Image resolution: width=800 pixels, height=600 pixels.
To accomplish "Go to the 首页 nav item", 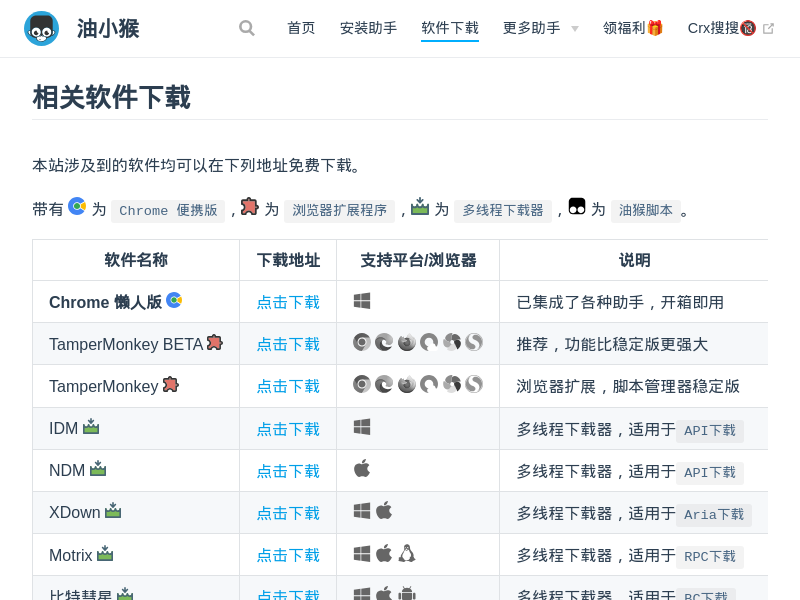I will (x=301, y=28).
